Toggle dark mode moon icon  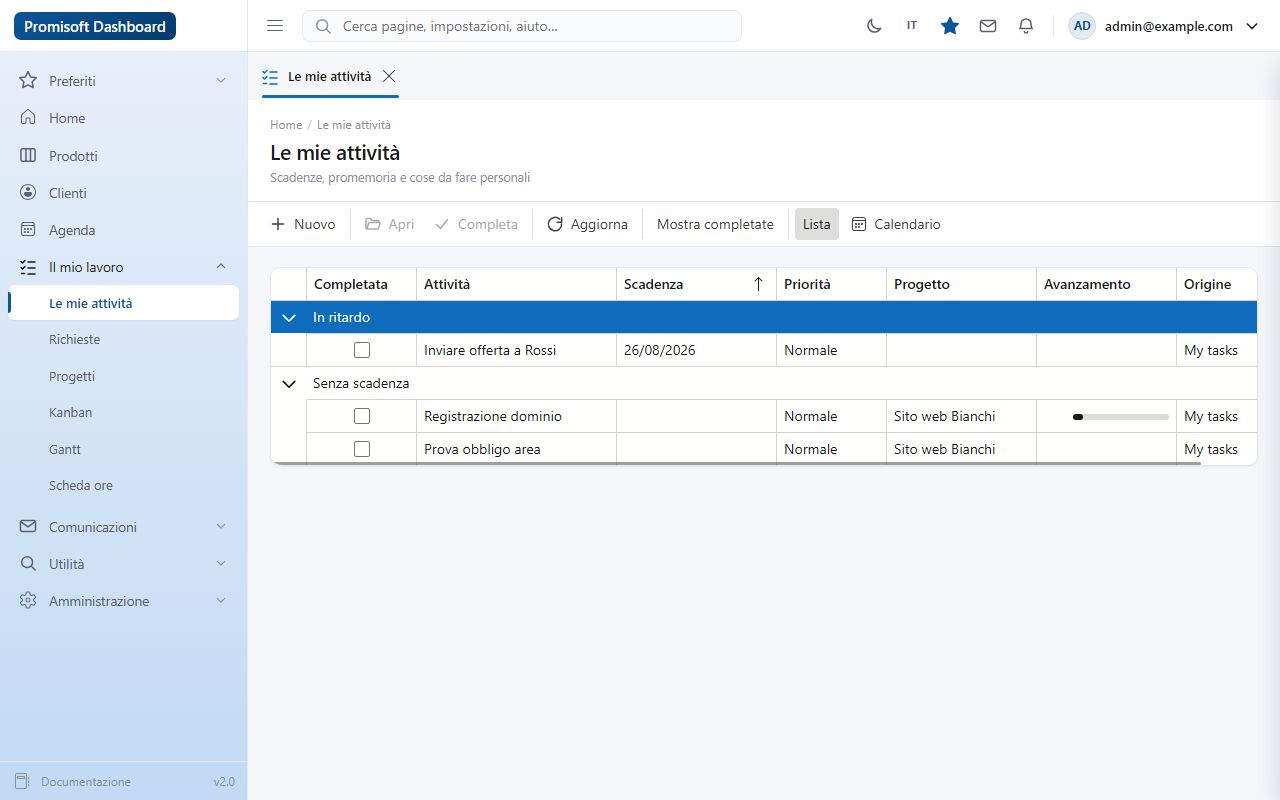[874, 26]
